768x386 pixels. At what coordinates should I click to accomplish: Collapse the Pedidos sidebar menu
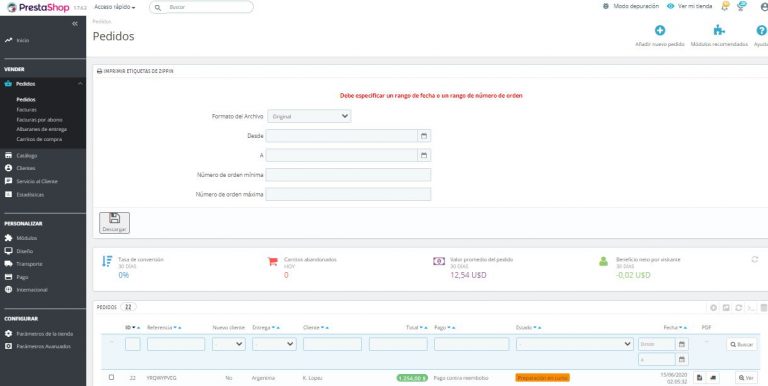pyautogui.click(x=80, y=84)
